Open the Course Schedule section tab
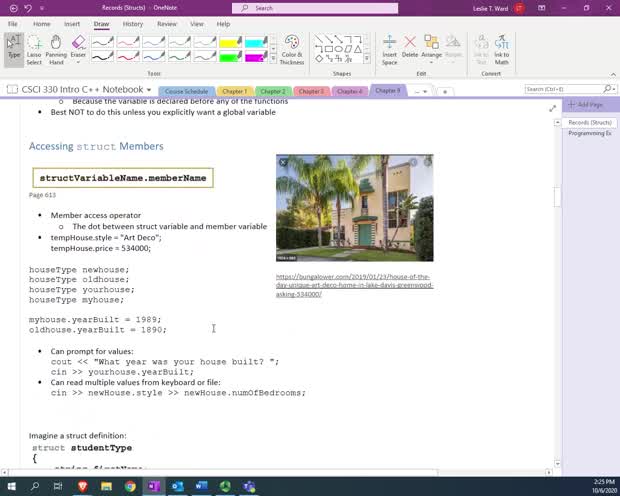 tap(187, 91)
